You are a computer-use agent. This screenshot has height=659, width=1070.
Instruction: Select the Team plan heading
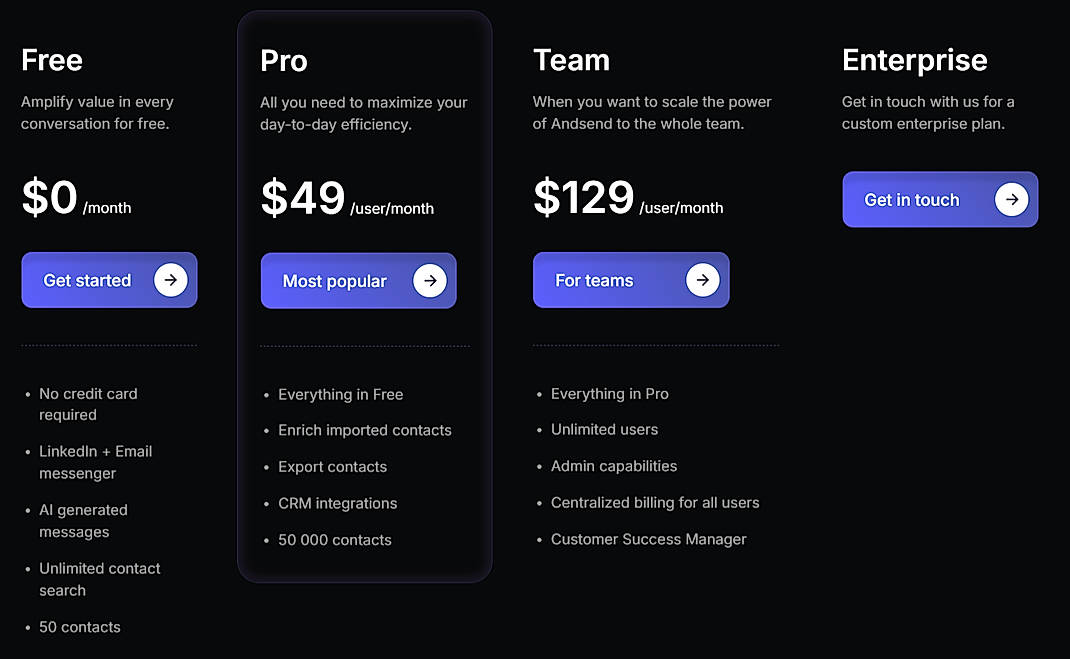571,60
